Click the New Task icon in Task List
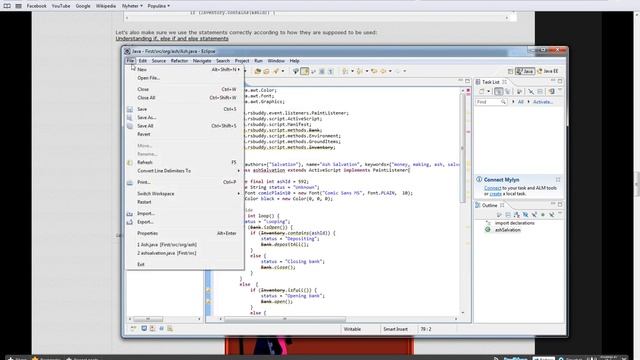Screen dimensions: 640x360 [482, 91]
